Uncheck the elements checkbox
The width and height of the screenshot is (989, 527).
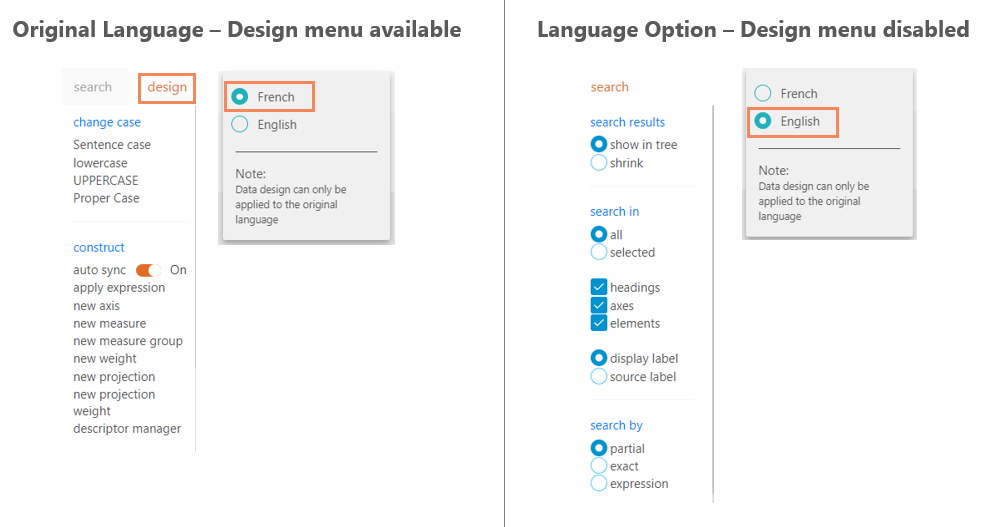point(599,323)
